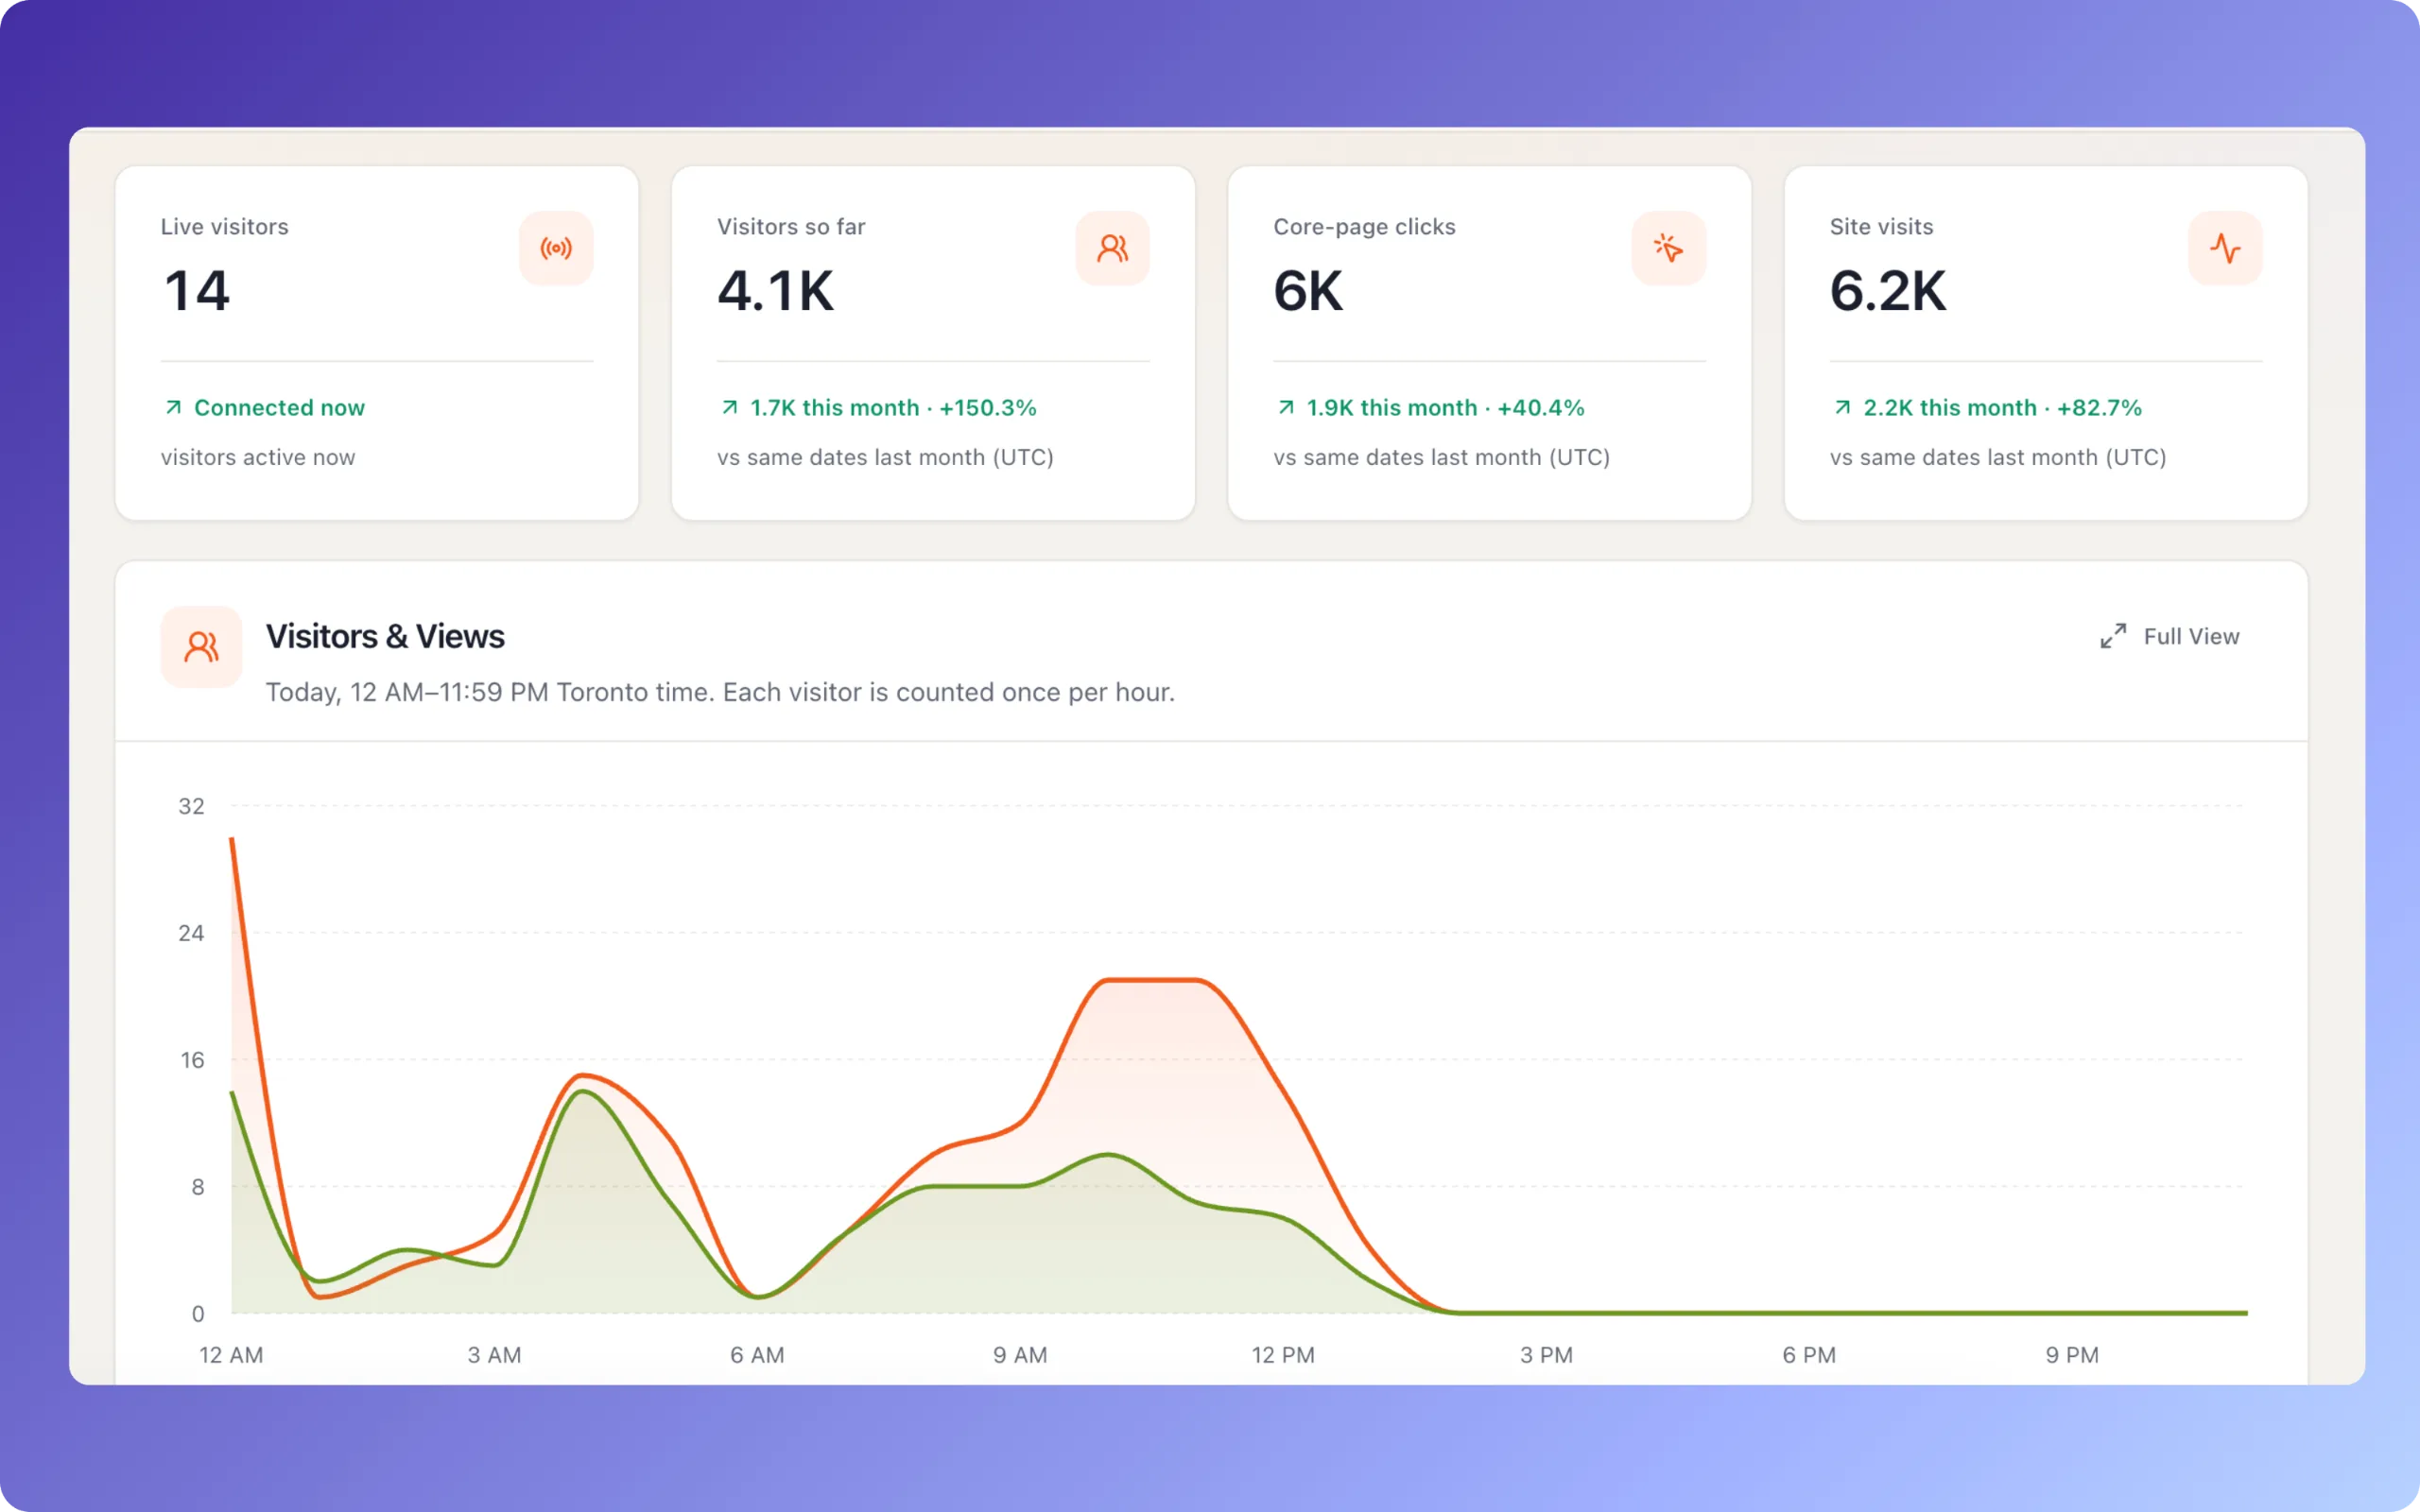Select the 6.2K site visits value

pos(1888,291)
